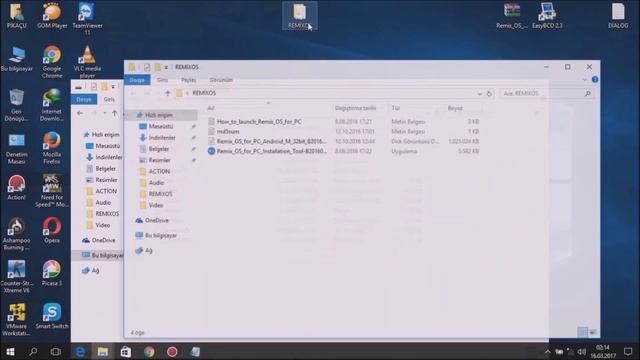This screenshot has height=360, width=640.
Task: Open the taskbar search icon
Action: click(33, 351)
